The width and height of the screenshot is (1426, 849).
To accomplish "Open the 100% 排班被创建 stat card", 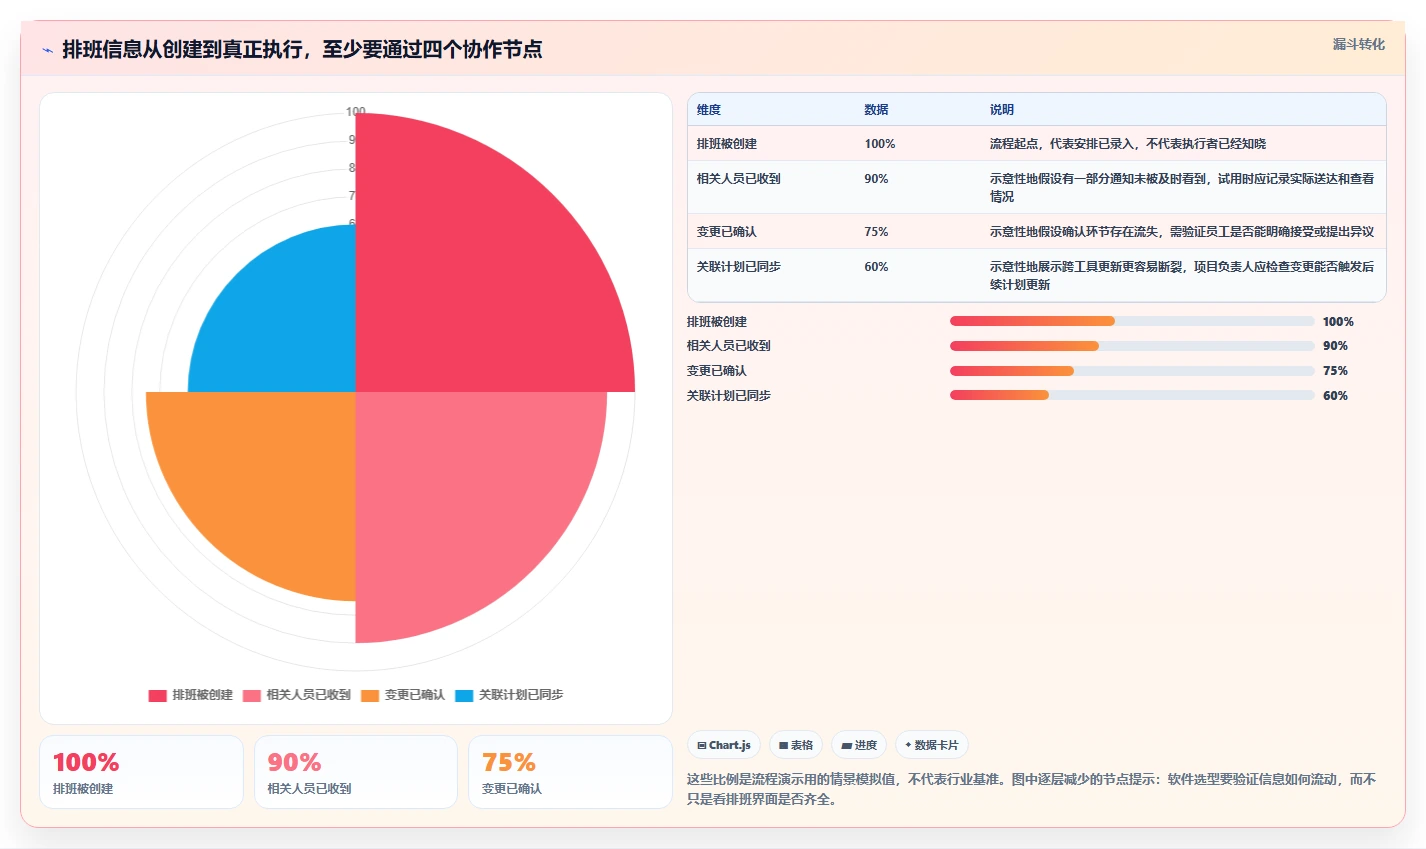I will [141, 772].
